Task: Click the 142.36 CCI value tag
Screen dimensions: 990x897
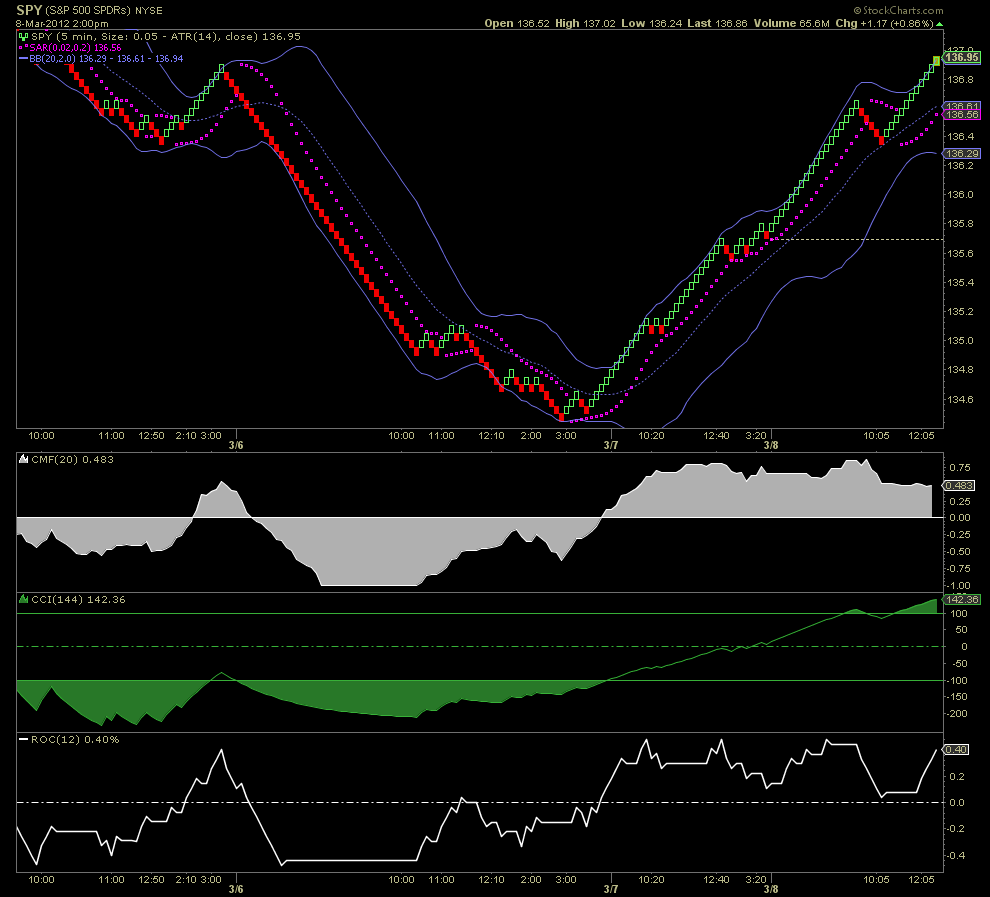Action: pyautogui.click(x=962, y=600)
